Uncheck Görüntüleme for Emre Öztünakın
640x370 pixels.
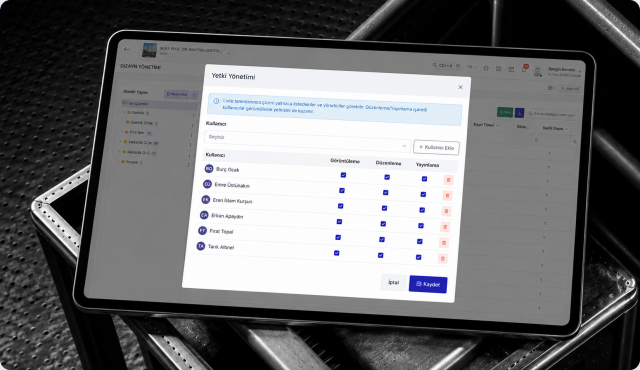coord(342,191)
